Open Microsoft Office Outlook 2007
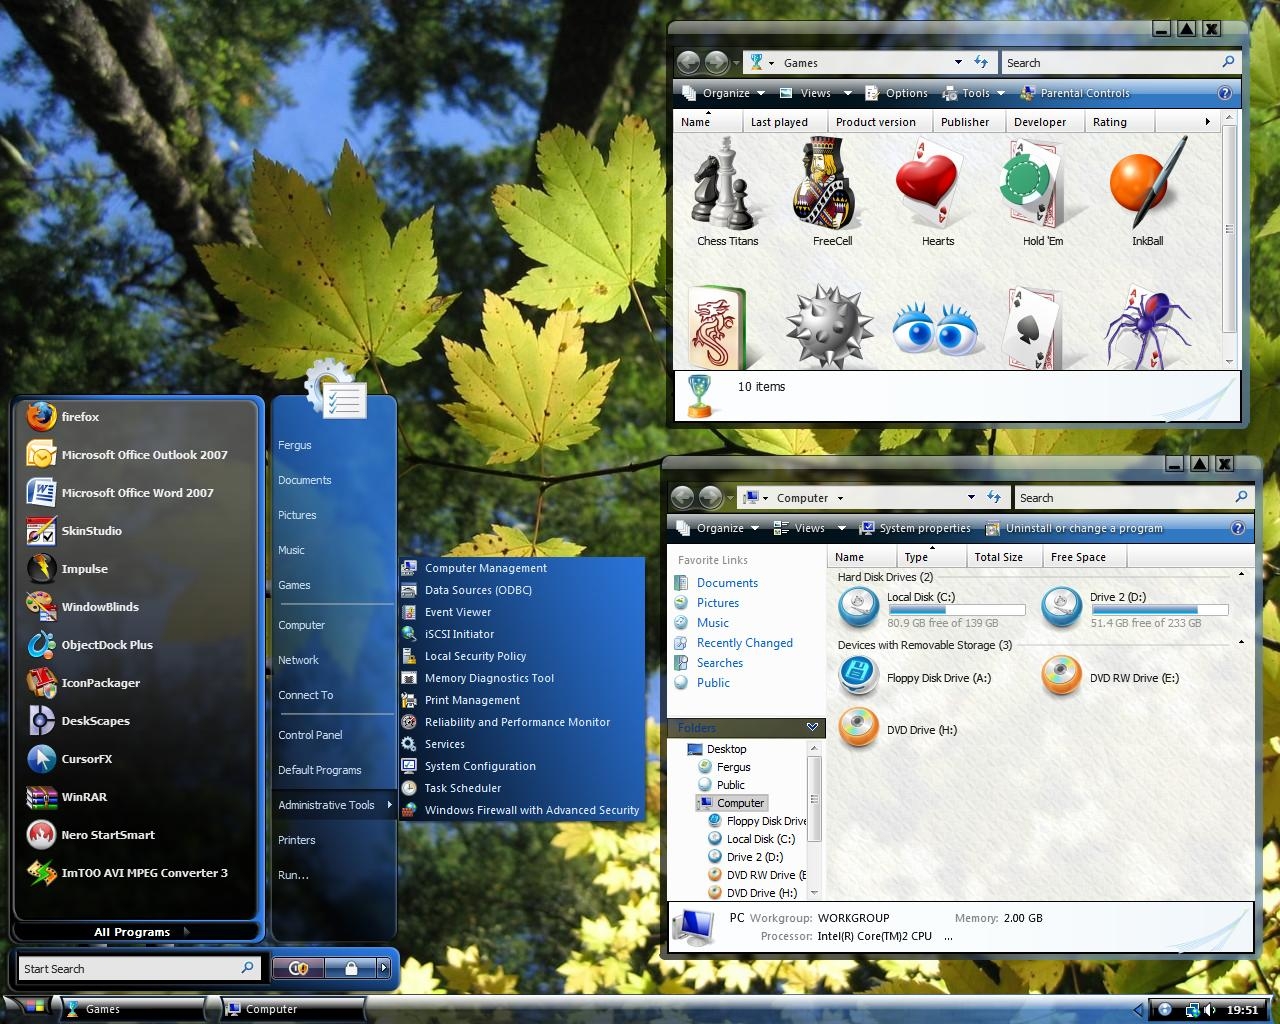This screenshot has height=1024, width=1280. [x=139, y=455]
